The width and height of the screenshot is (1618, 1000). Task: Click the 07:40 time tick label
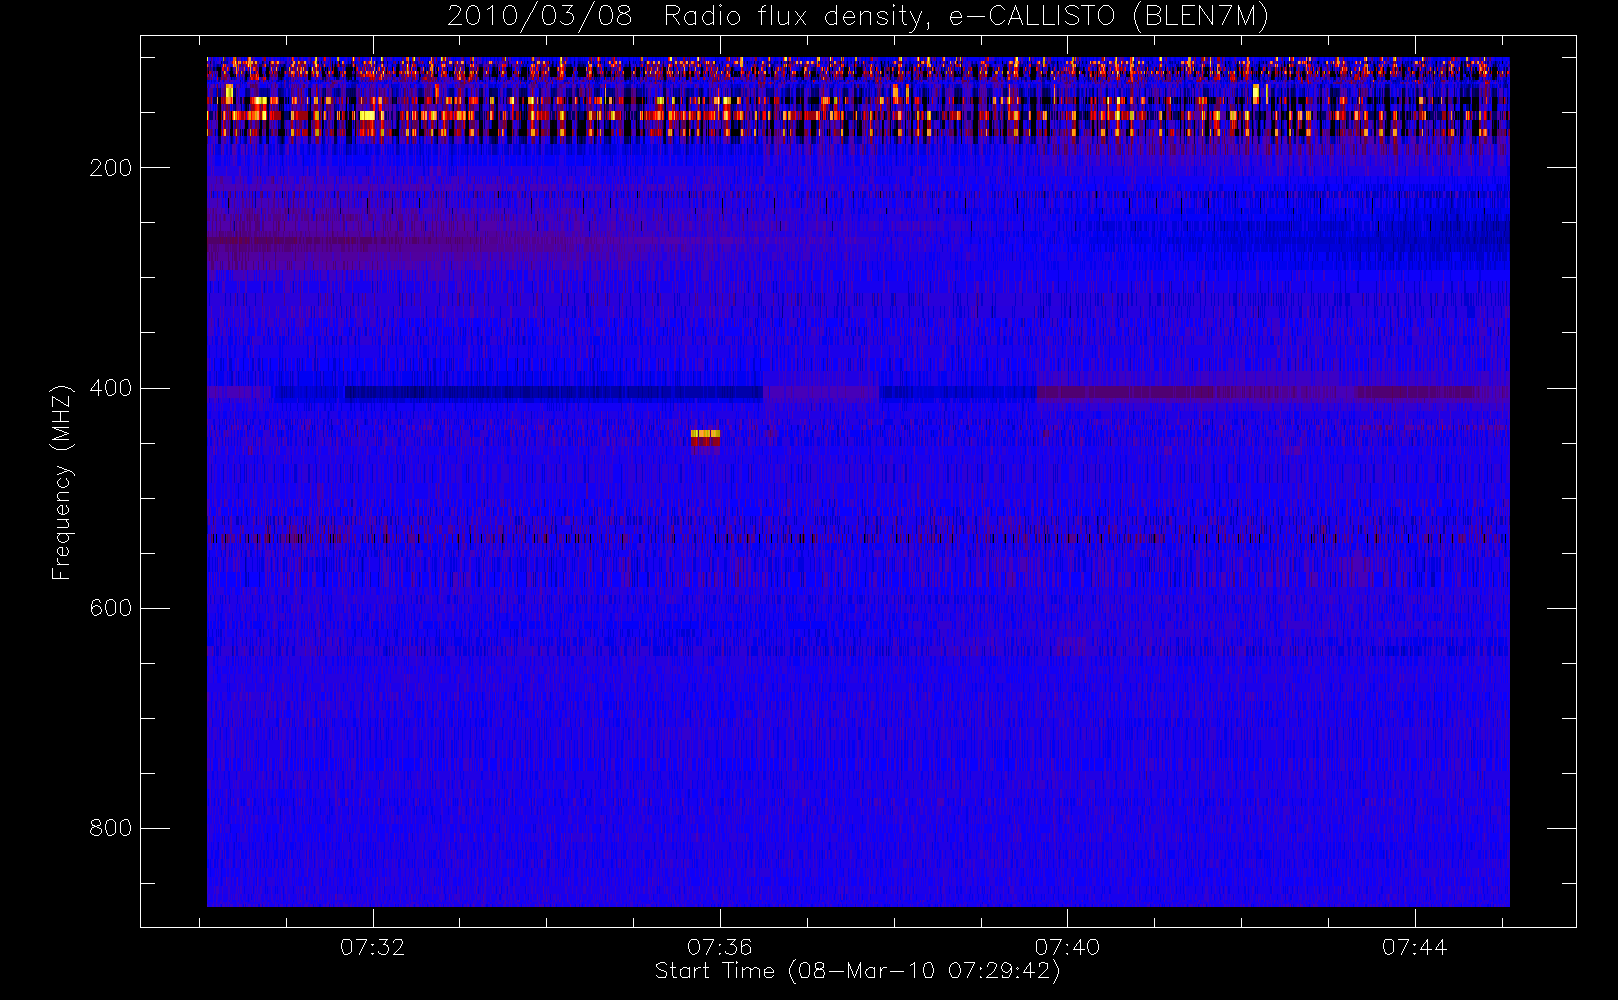pyautogui.click(x=1067, y=947)
